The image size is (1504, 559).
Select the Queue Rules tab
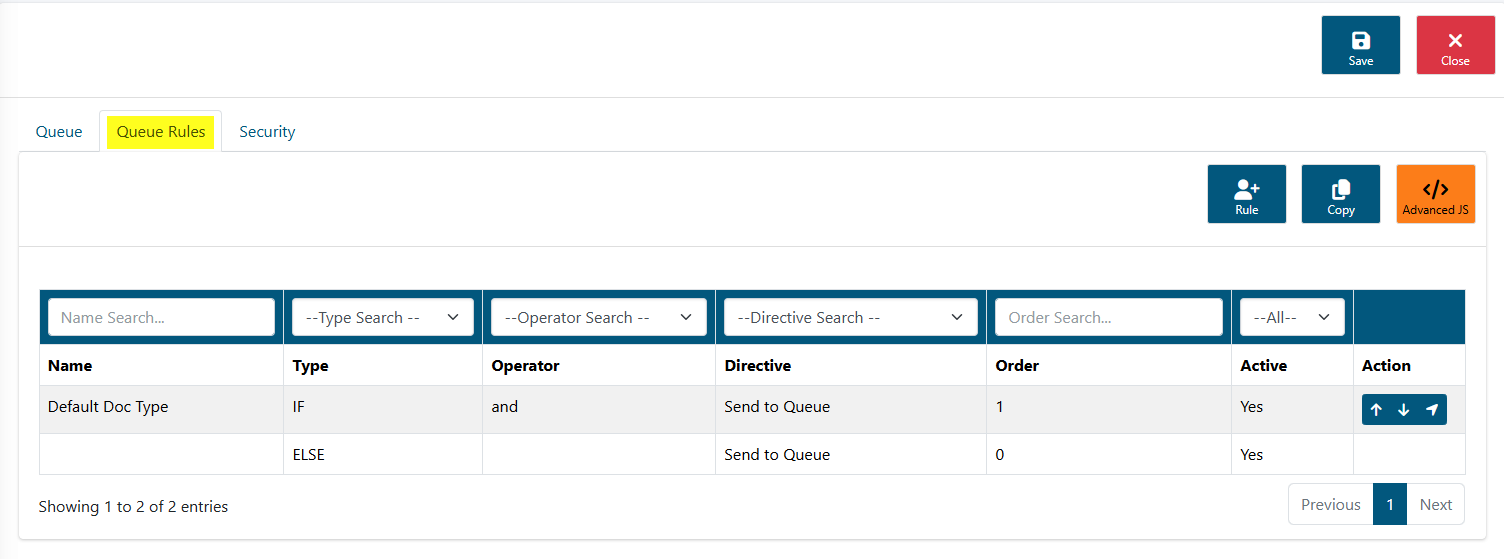tap(161, 131)
